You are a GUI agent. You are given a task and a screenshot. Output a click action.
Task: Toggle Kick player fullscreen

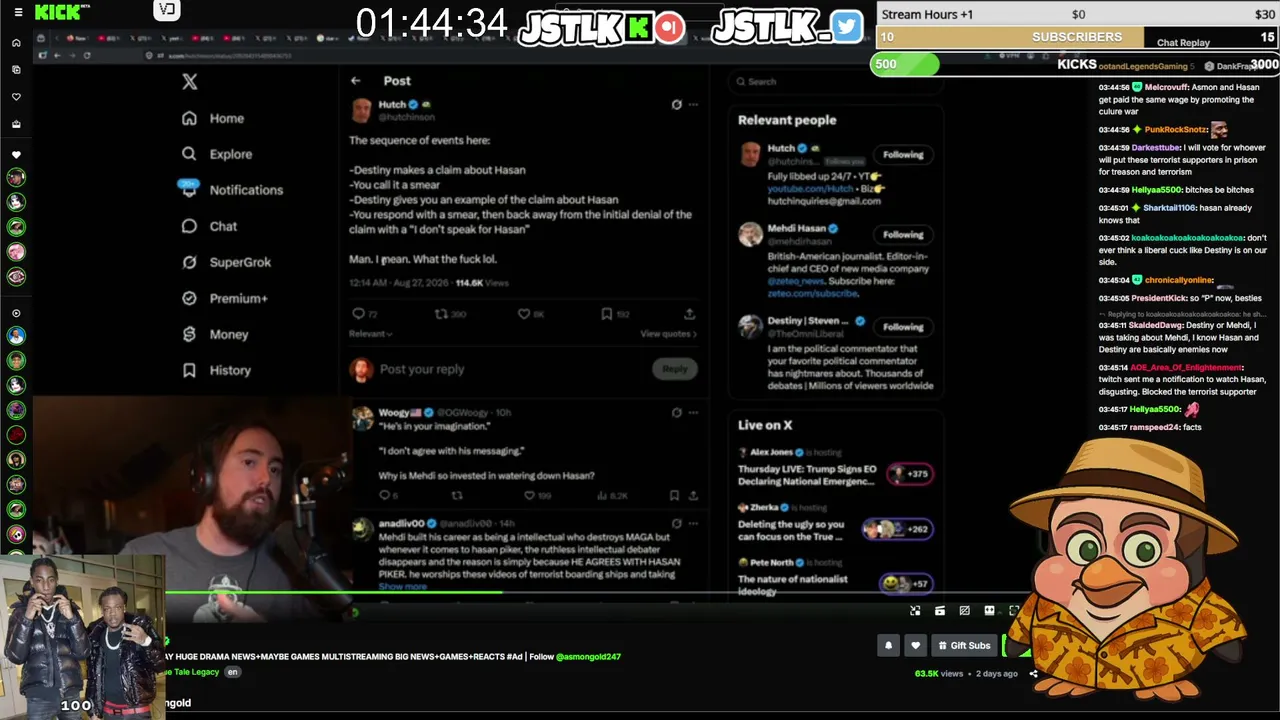(x=1014, y=611)
